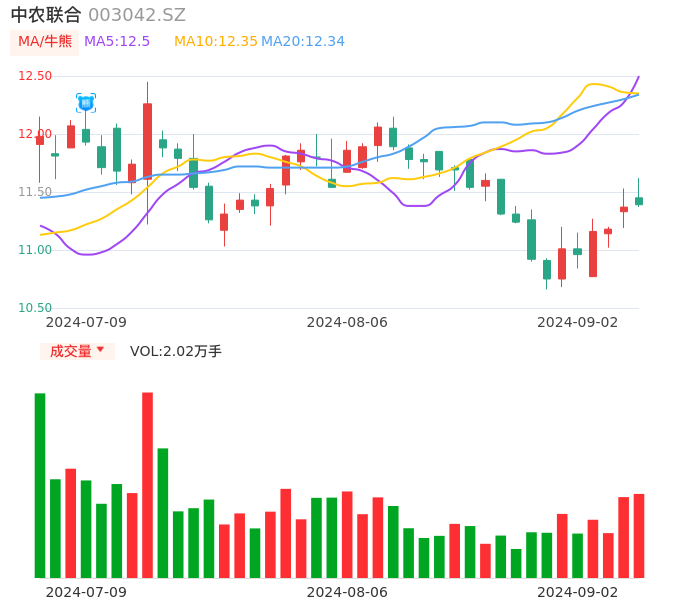The height and width of the screenshot is (606, 686).
Task: Click the last red volume bar on the right
Action: (x=638, y=535)
